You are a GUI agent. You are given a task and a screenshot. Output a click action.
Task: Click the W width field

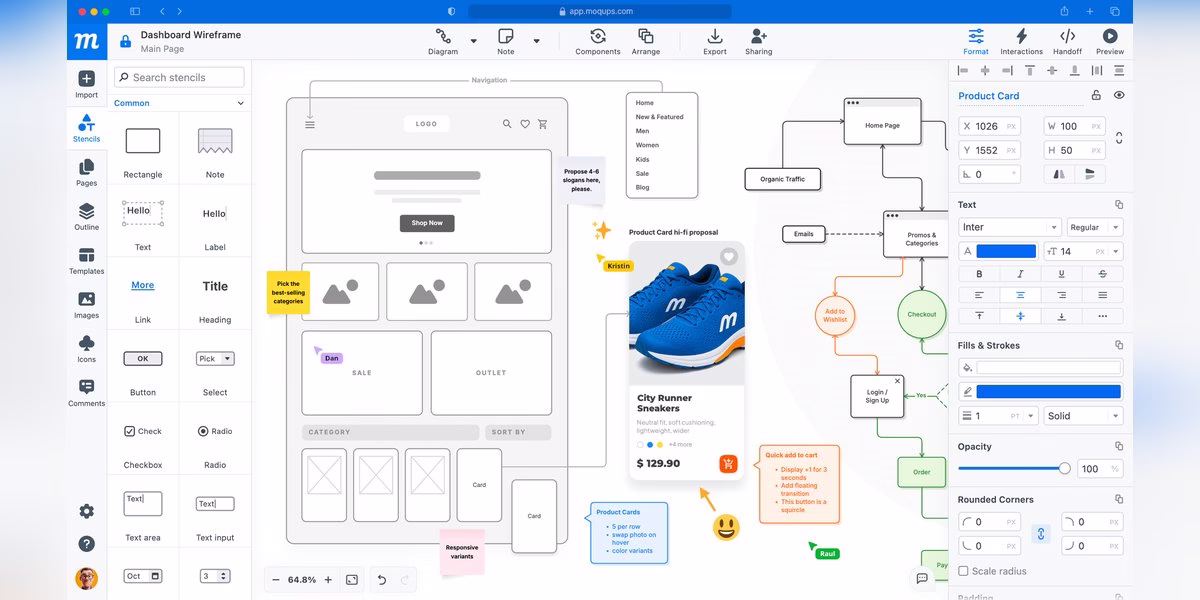[x=1075, y=126]
